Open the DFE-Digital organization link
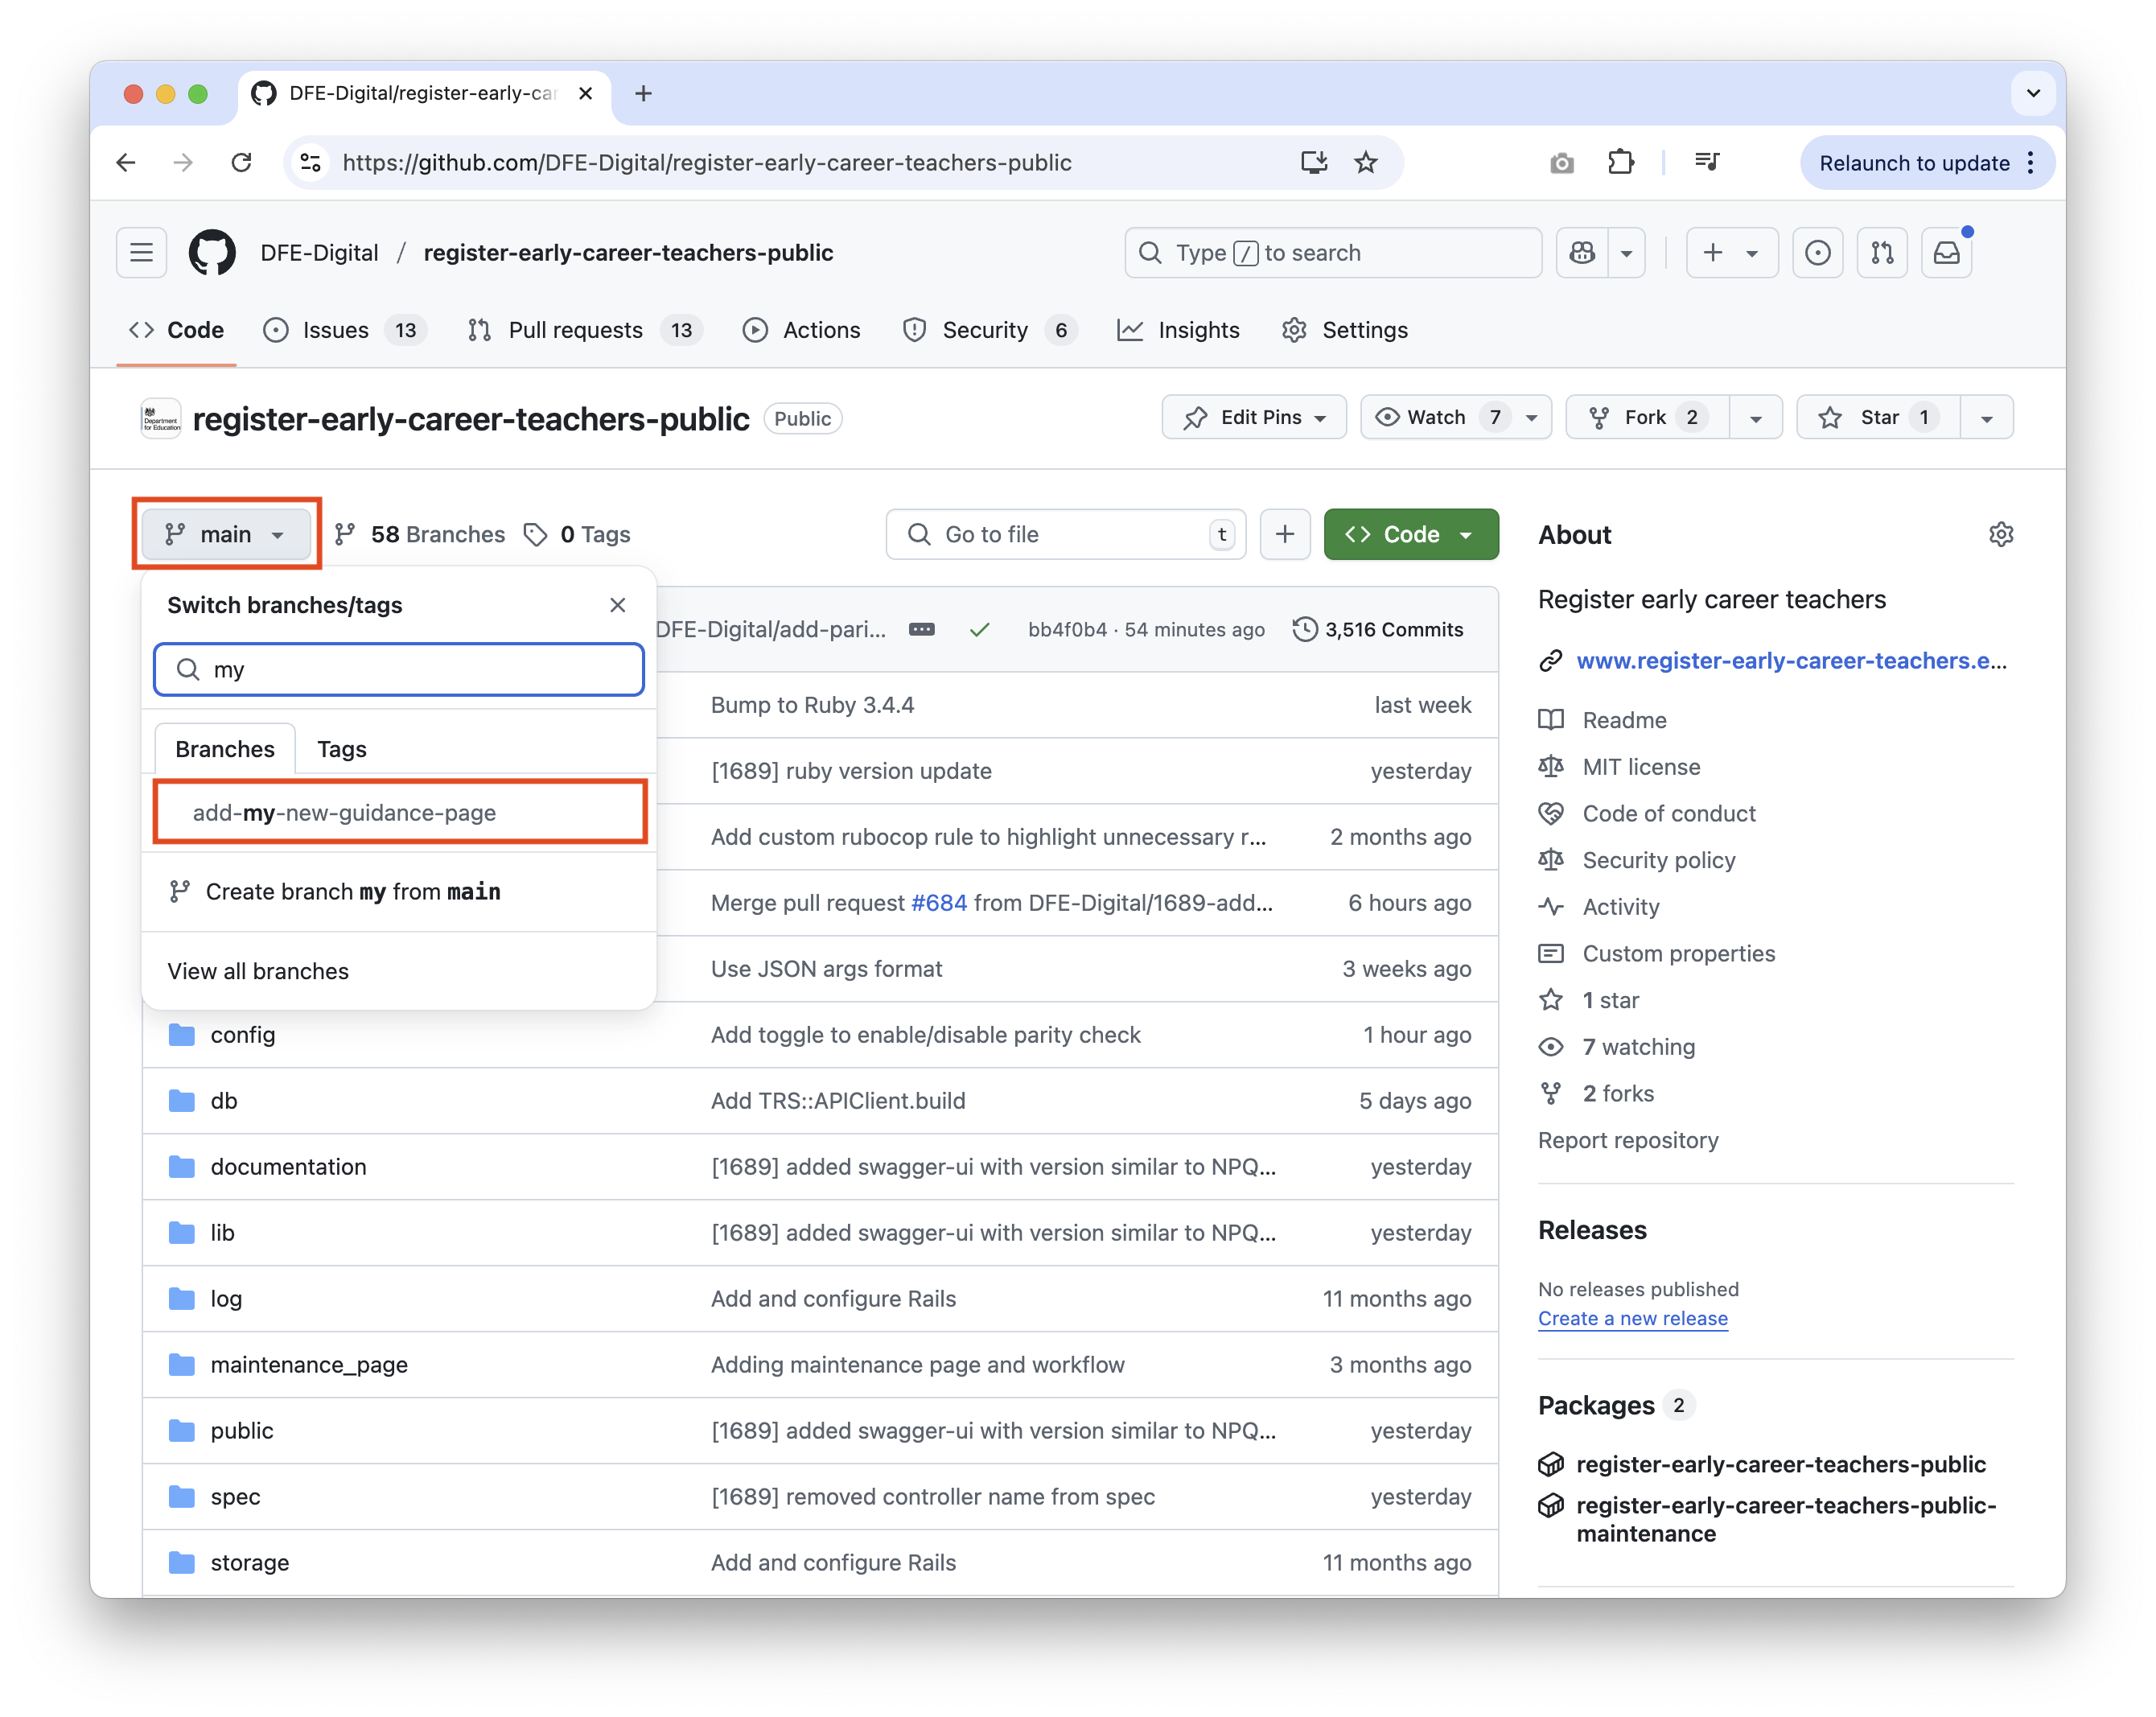 tap(319, 252)
